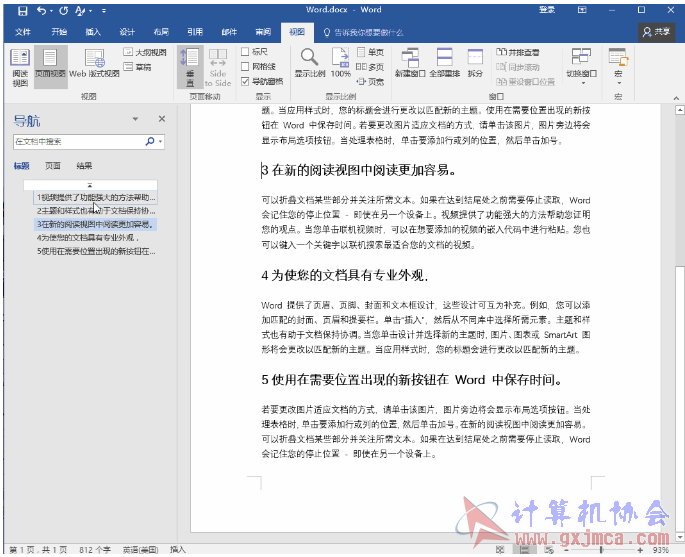The image size is (685, 557).
Task: Open search options dropdown arrow
Action: [161, 142]
